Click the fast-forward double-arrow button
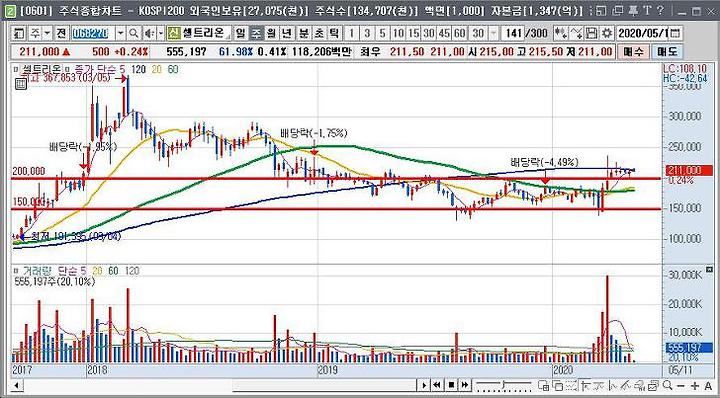Screen dimensions: 720x398 pyautogui.click(x=465, y=385)
